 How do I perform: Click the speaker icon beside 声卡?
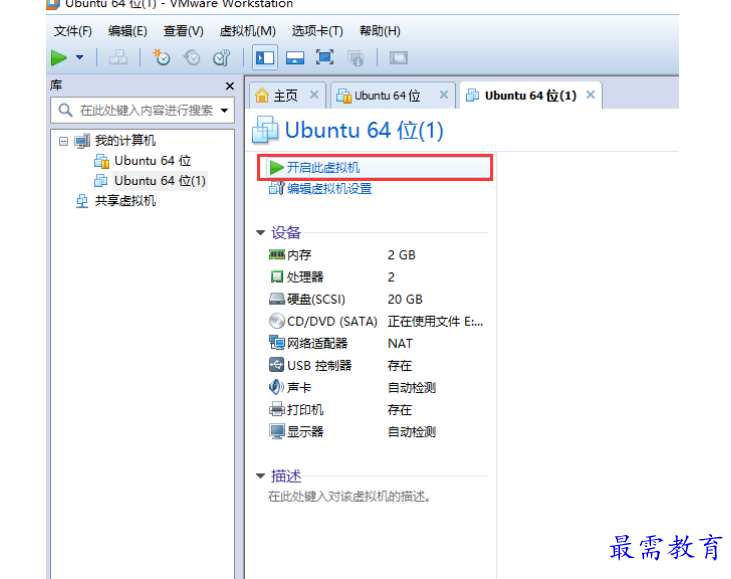coord(276,387)
